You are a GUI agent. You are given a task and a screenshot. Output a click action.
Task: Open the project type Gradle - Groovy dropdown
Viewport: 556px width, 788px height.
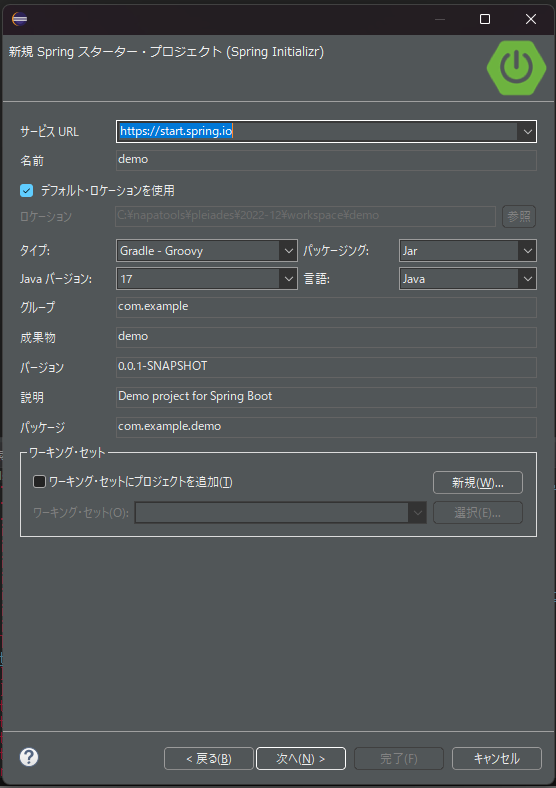(207, 251)
